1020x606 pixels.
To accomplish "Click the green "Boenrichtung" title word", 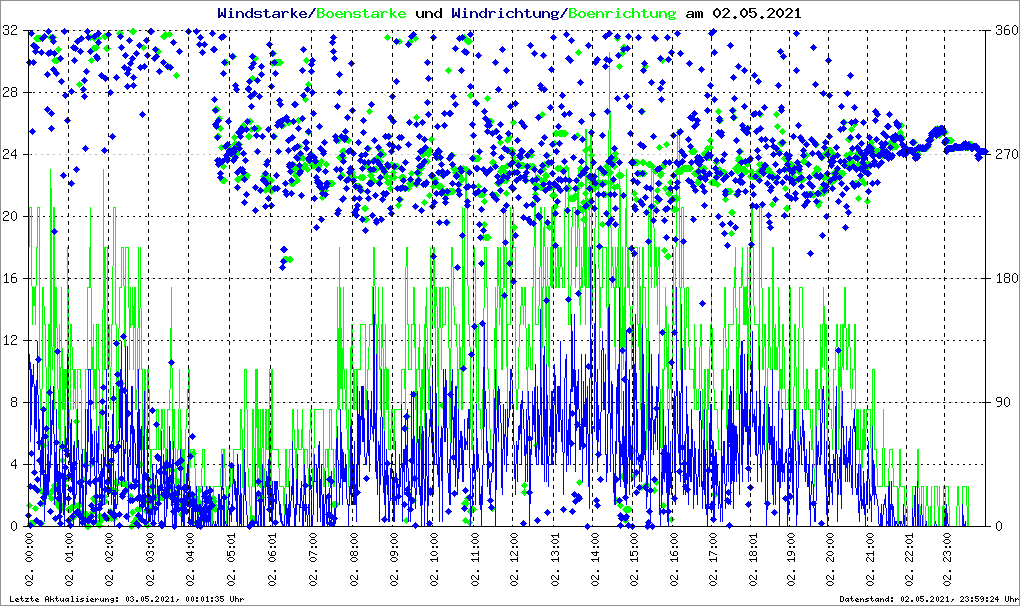I will click(621, 14).
